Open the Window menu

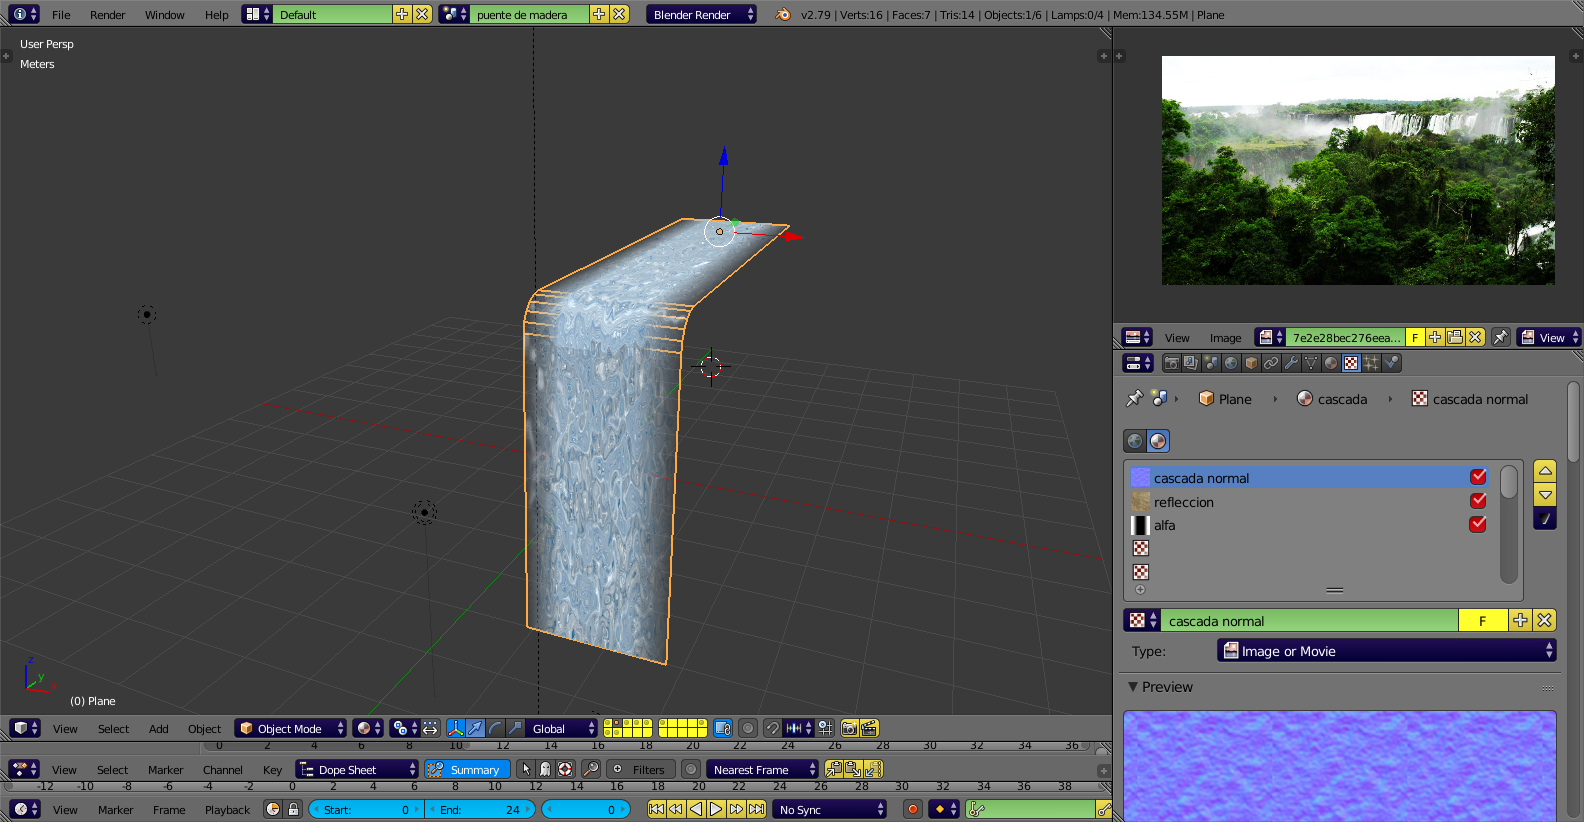(x=165, y=15)
